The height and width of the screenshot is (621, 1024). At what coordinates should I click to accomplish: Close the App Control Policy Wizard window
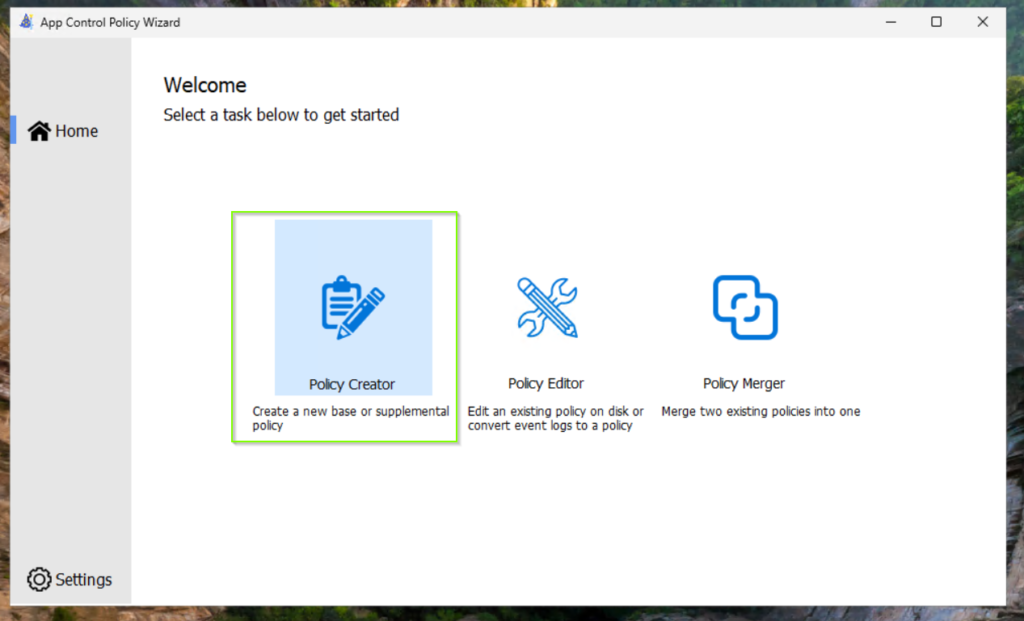coord(982,22)
